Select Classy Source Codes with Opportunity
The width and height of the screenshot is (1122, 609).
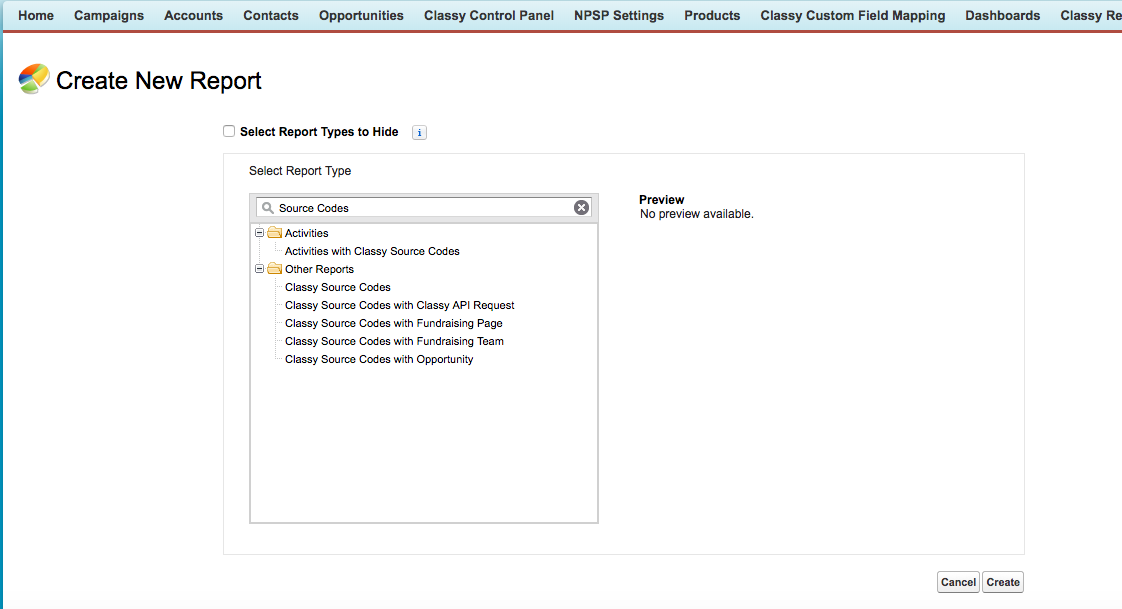coord(379,359)
